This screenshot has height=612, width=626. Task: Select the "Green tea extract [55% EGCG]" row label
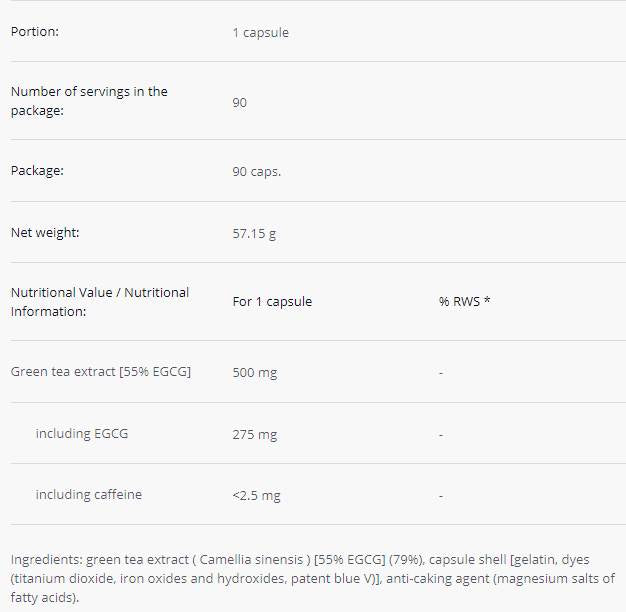point(101,371)
